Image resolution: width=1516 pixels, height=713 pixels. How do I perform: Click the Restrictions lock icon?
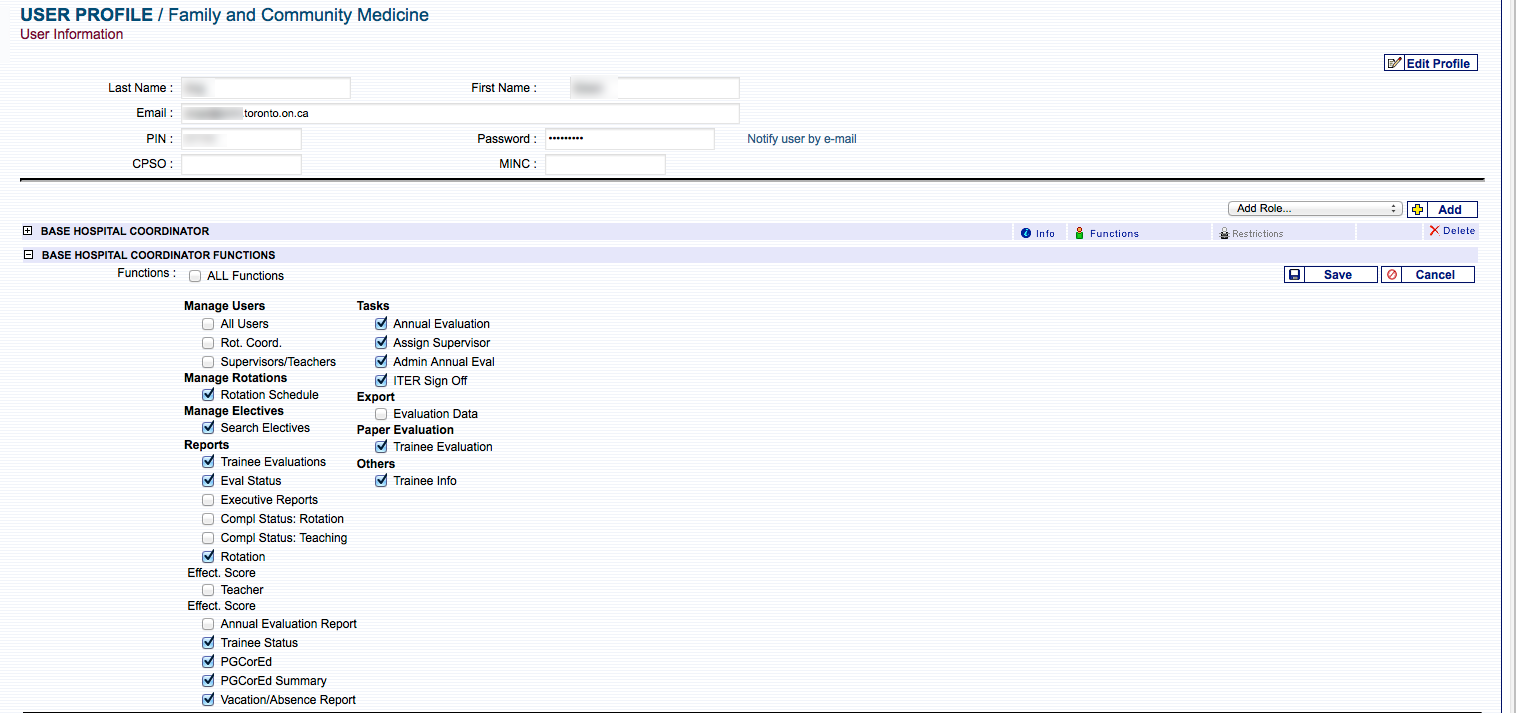click(1224, 233)
